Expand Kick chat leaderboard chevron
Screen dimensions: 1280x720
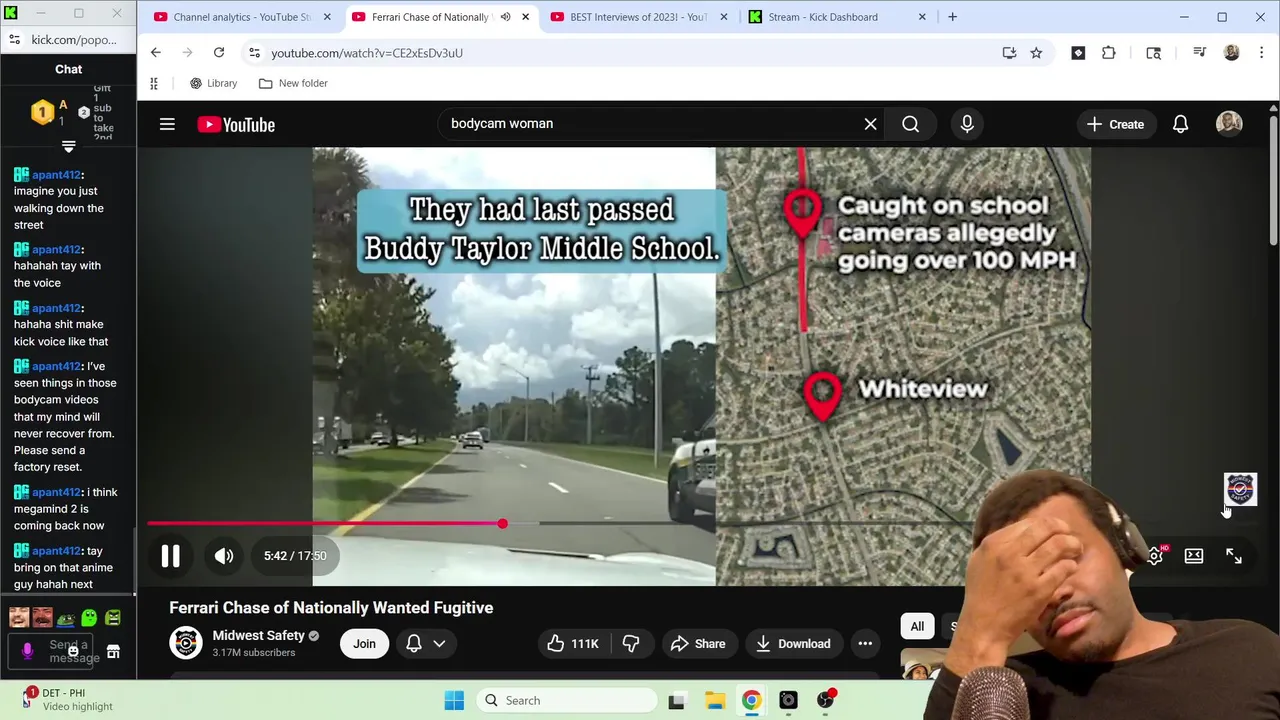[x=68, y=147]
